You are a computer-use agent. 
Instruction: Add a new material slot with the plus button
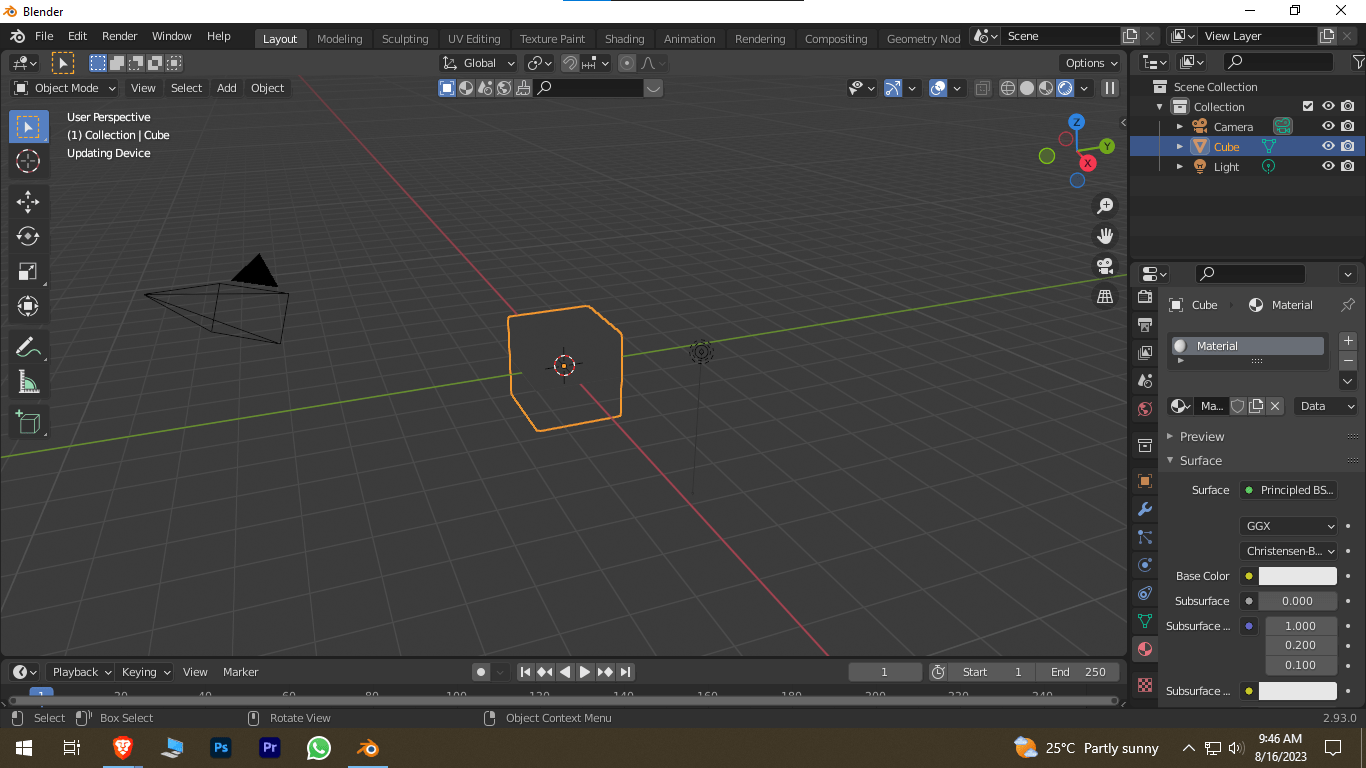click(x=1348, y=340)
